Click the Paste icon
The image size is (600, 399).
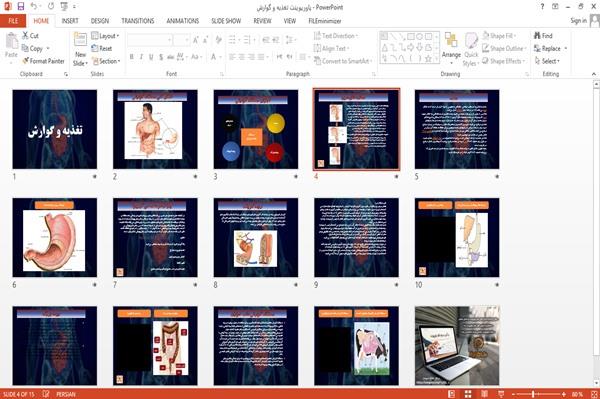click(x=11, y=41)
